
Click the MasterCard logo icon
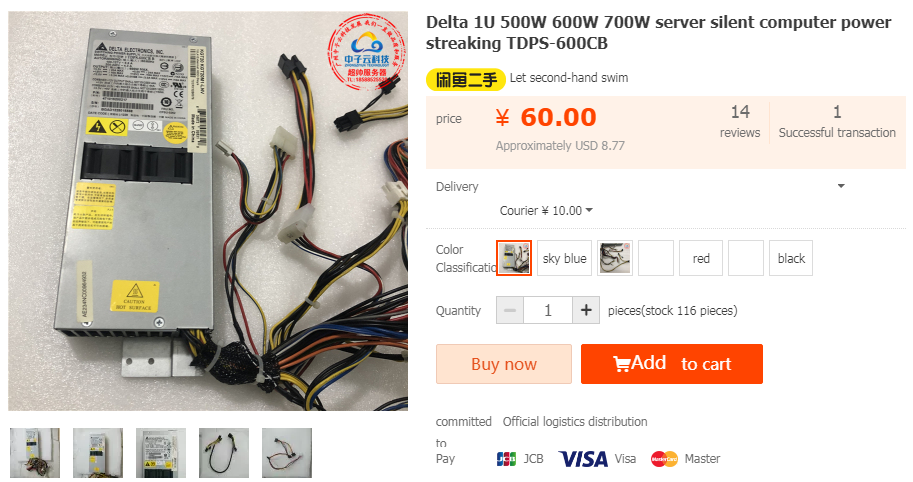664,459
